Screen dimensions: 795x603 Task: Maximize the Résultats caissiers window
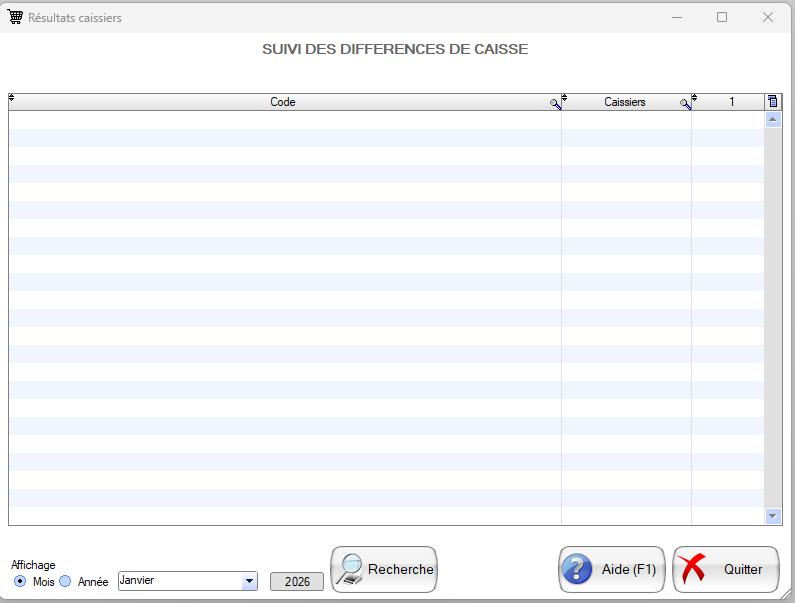point(722,17)
